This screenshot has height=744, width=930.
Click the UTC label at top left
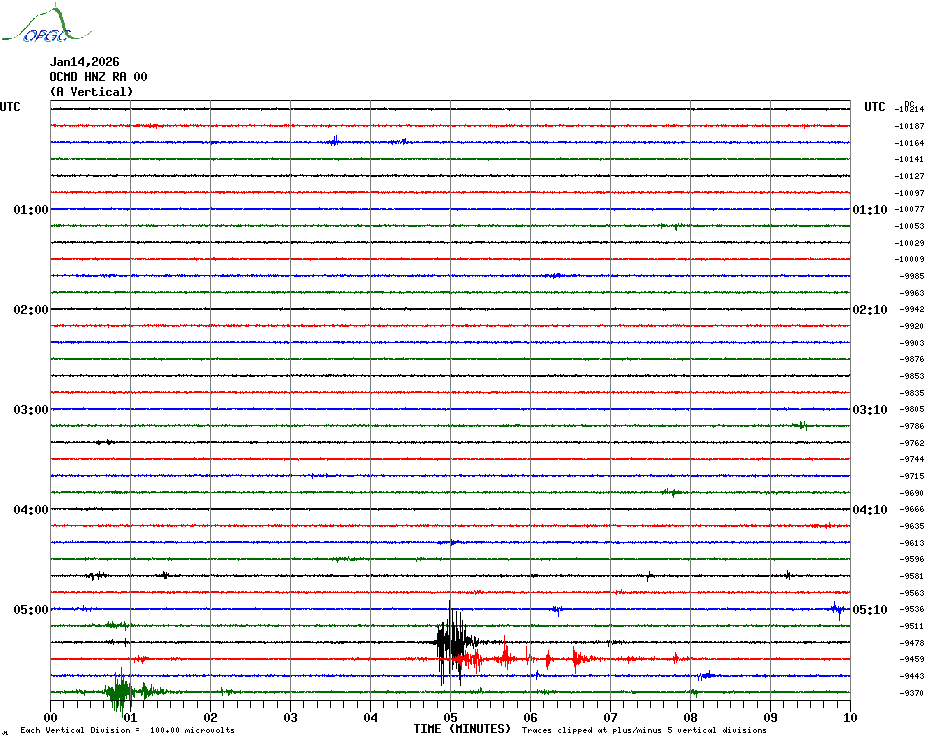pos(10,107)
